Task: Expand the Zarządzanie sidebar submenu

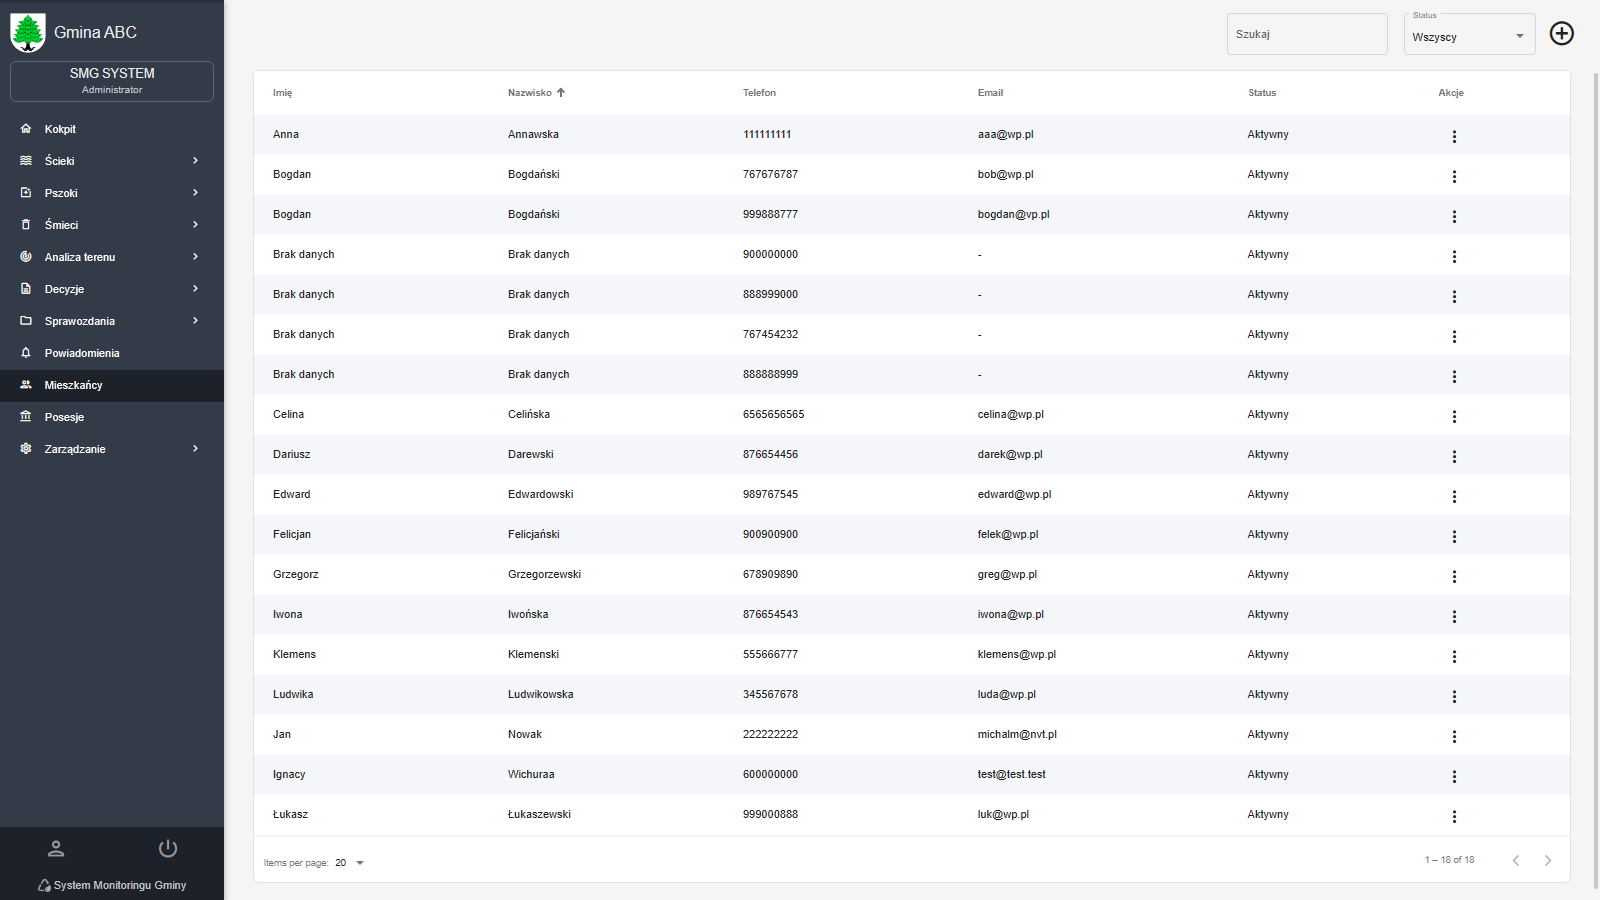Action: click(x=112, y=449)
